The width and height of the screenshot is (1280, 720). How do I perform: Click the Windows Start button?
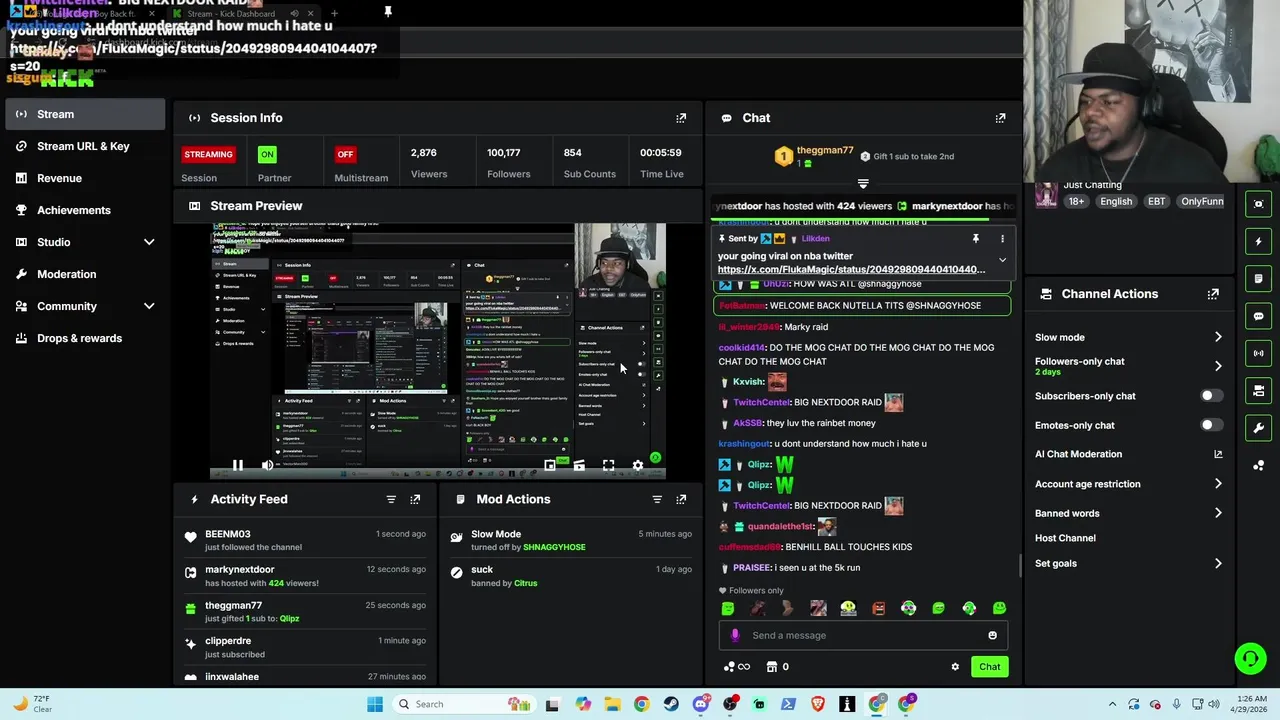pyautogui.click(x=375, y=704)
